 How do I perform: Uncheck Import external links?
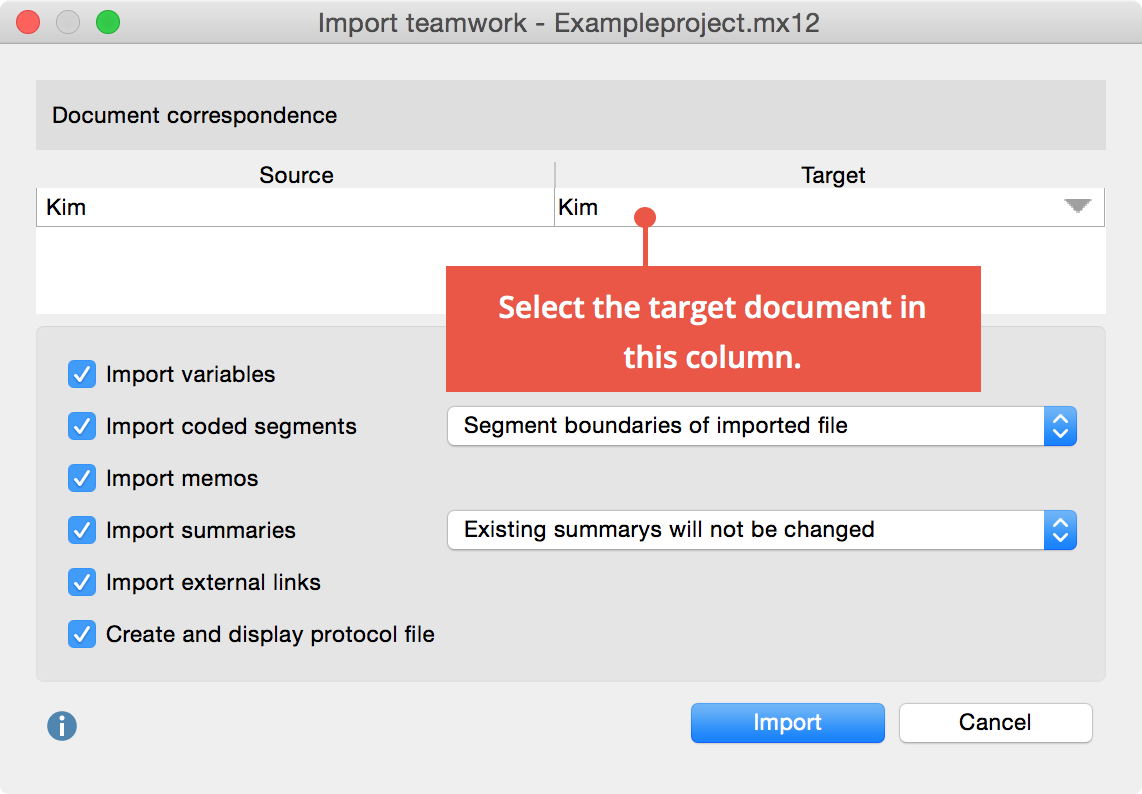82,583
